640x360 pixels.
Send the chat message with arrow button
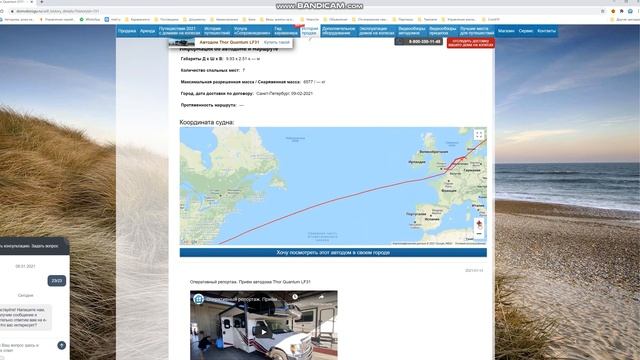[61, 345]
